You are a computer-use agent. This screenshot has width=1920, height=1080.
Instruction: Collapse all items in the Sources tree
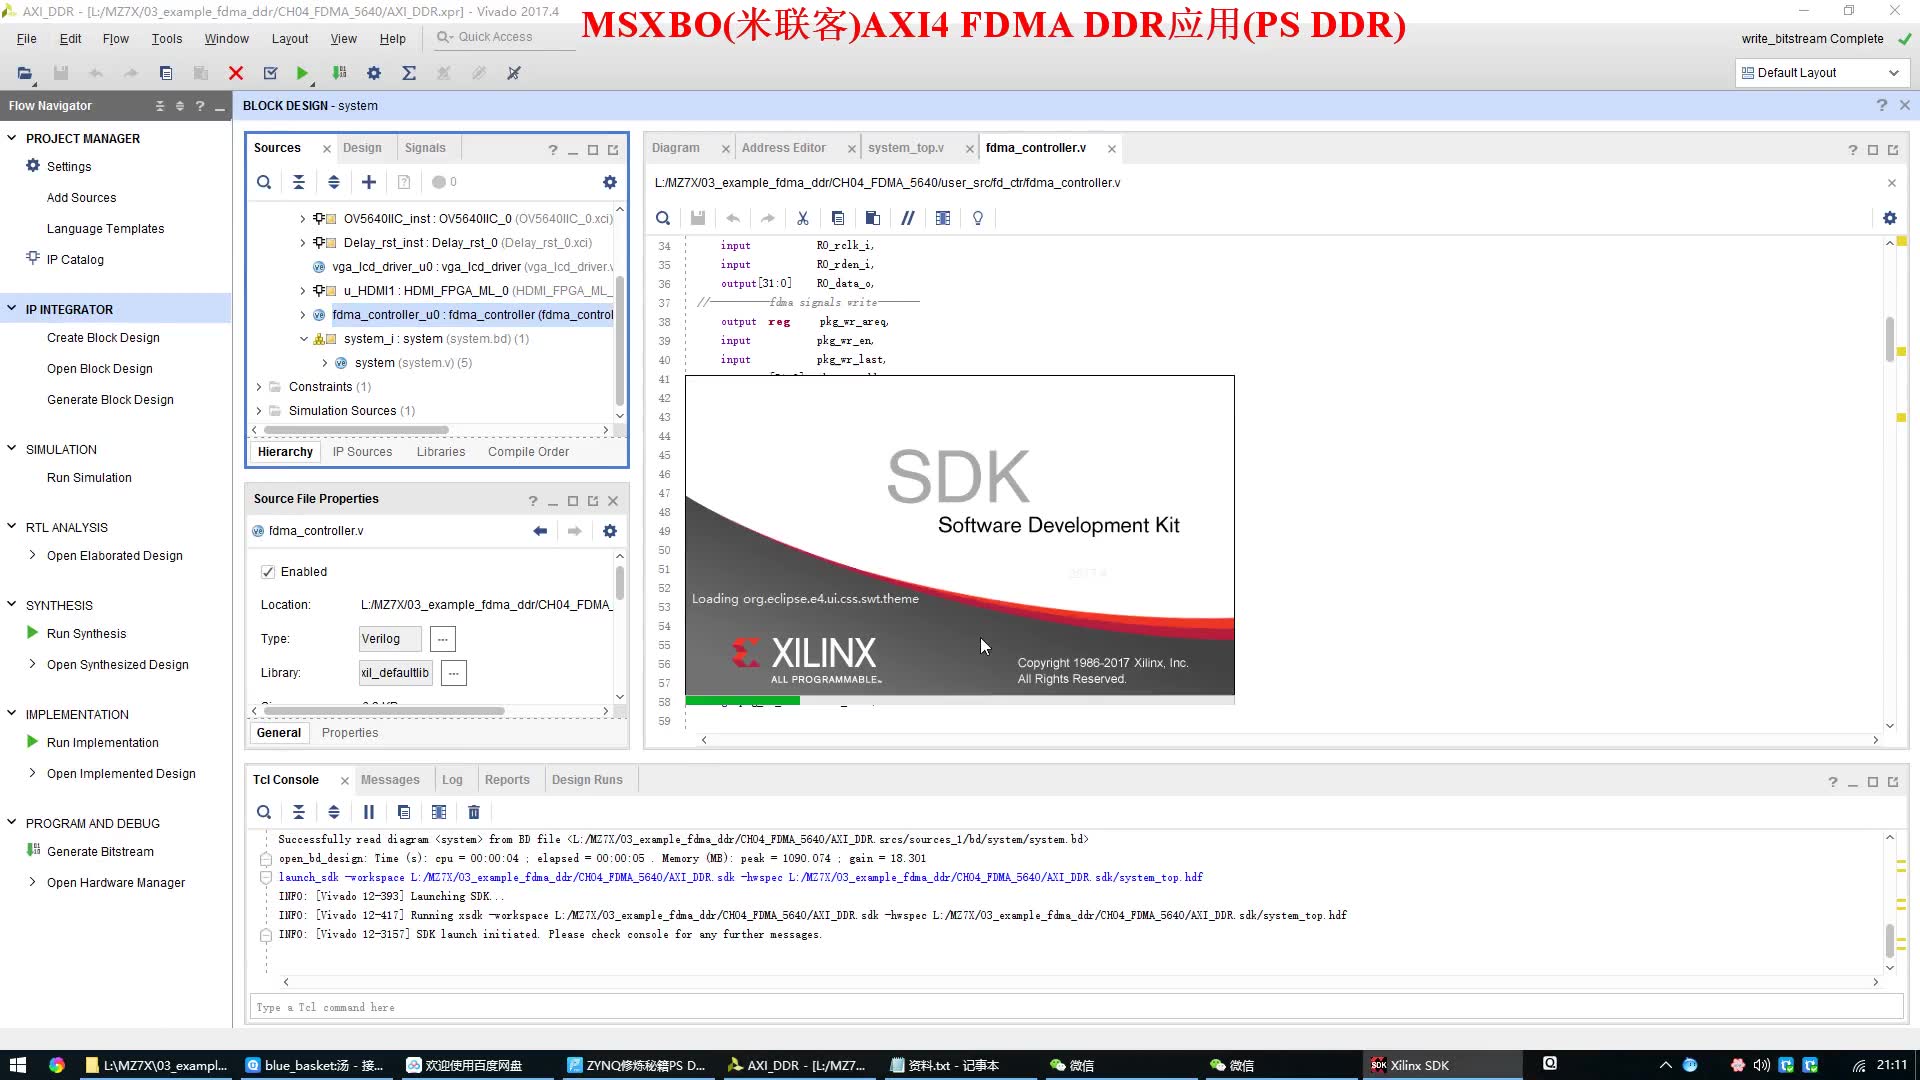(x=299, y=182)
